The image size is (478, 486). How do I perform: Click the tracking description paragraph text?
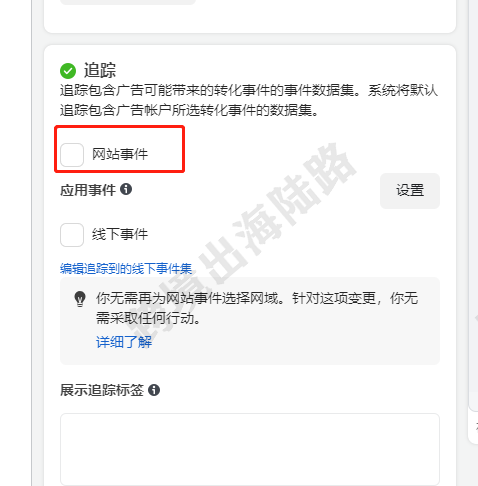(249, 100)
